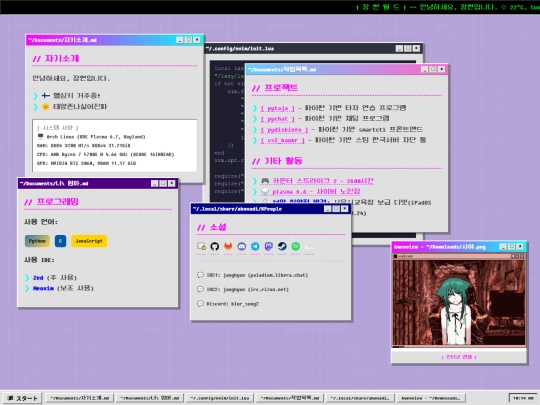540x405 pixels.
Task: Open the Spotify green icon
Action: coord(295,246)
